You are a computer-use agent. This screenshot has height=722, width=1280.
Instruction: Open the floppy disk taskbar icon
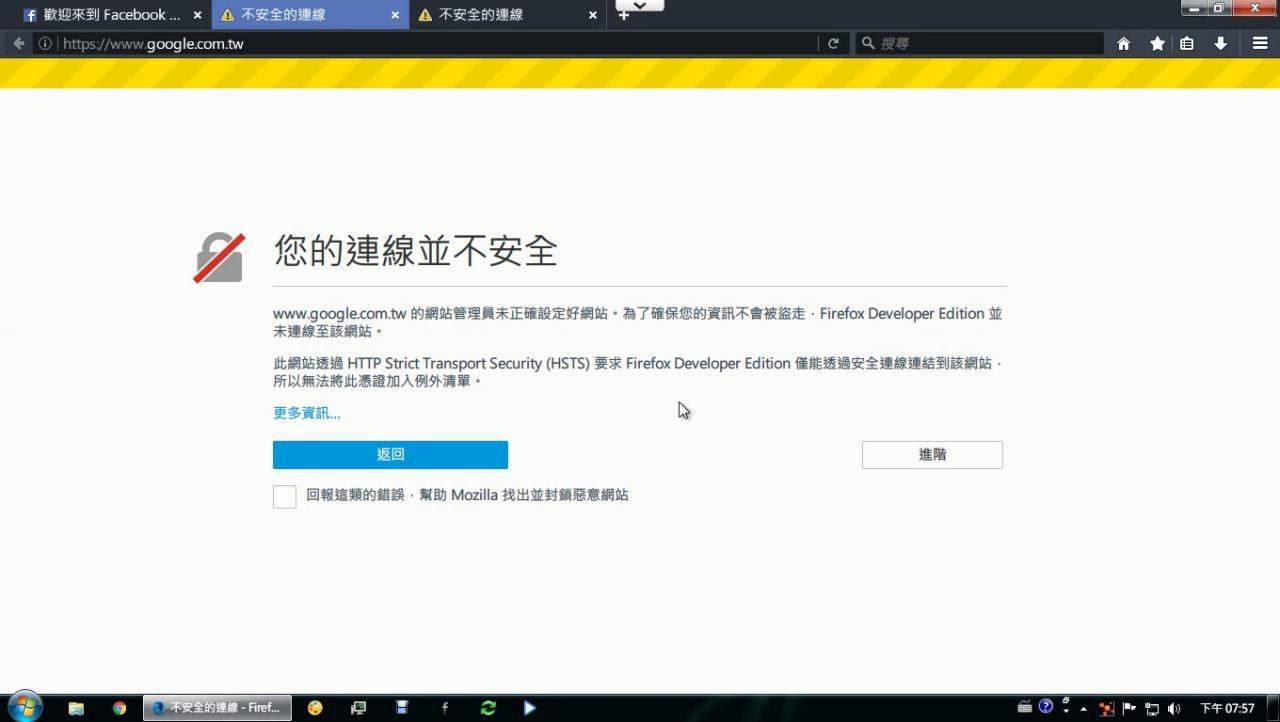click(402, 708)
